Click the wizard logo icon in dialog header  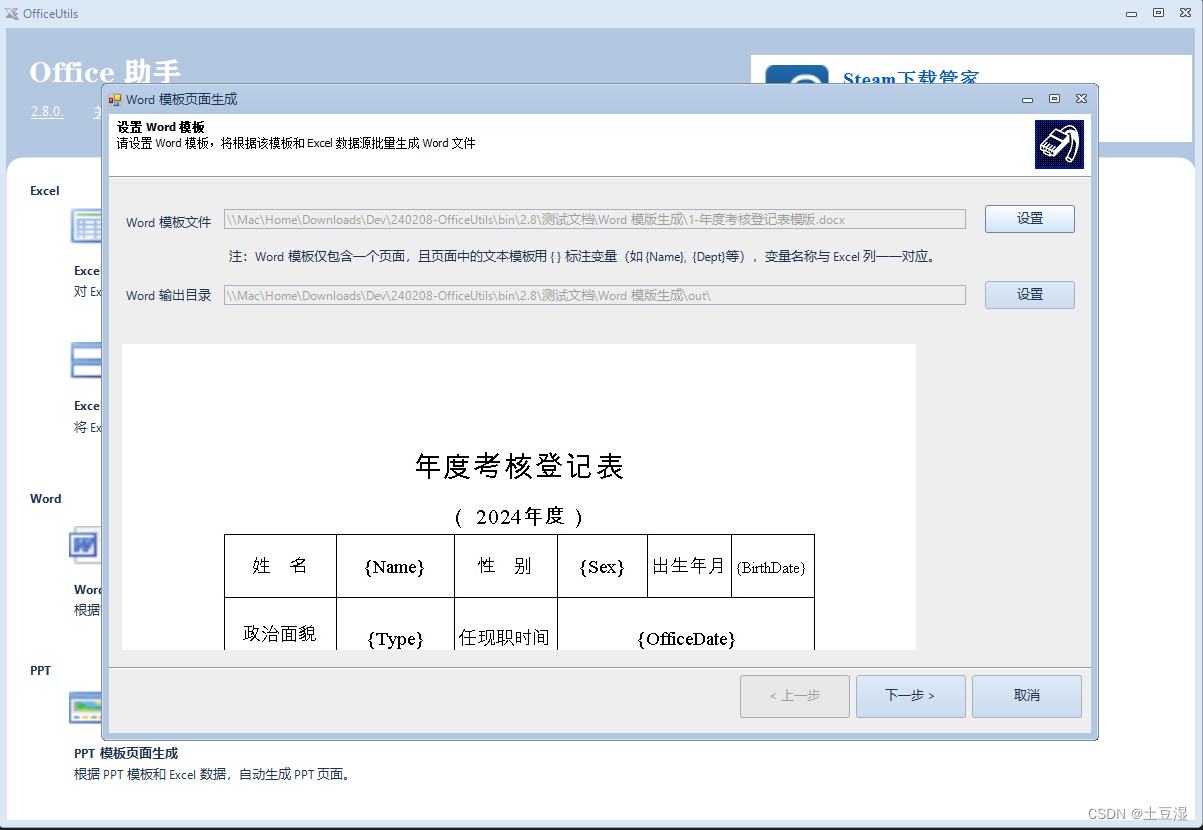coord(1059,144)
